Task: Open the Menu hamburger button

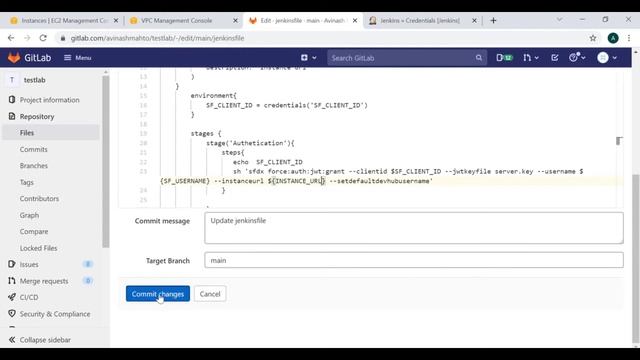Action: 78,58
